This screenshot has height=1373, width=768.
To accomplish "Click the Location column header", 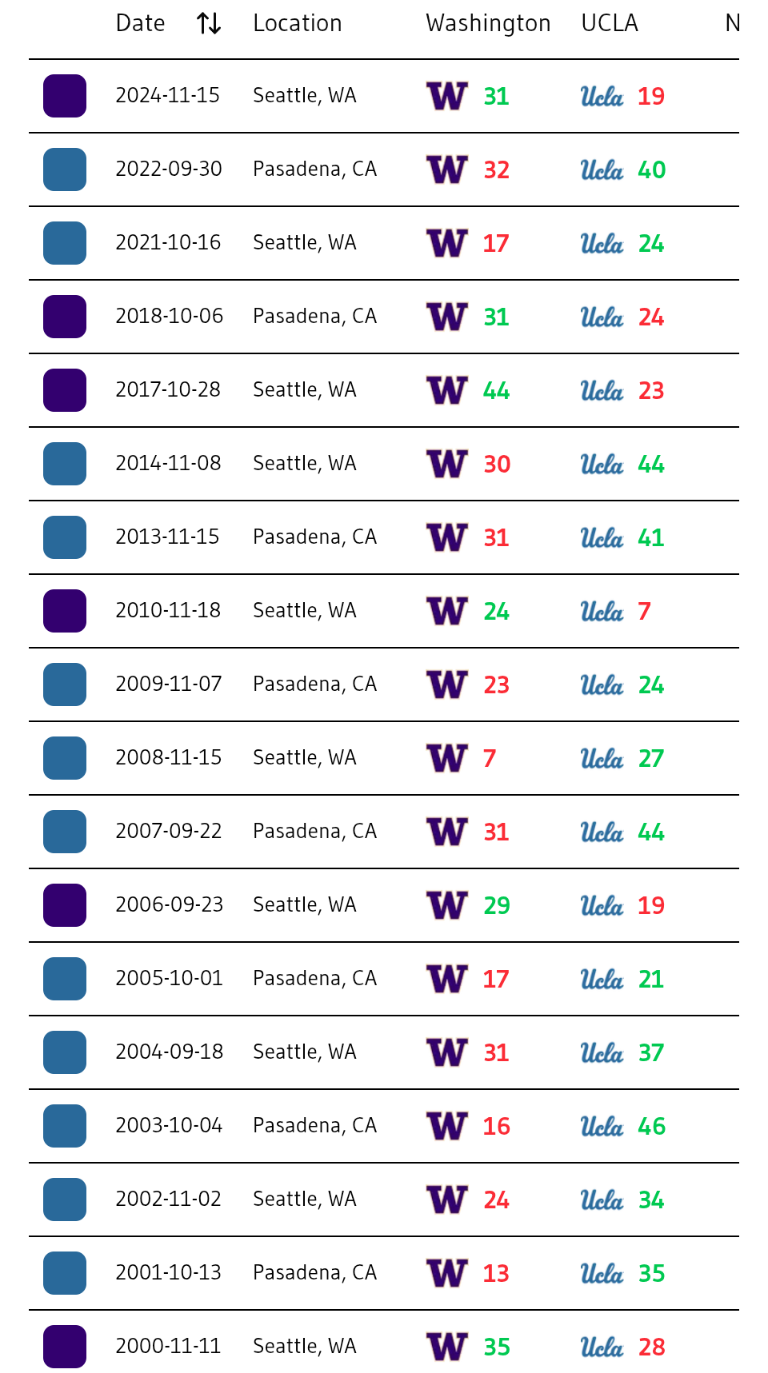I will tap(297, 24).
